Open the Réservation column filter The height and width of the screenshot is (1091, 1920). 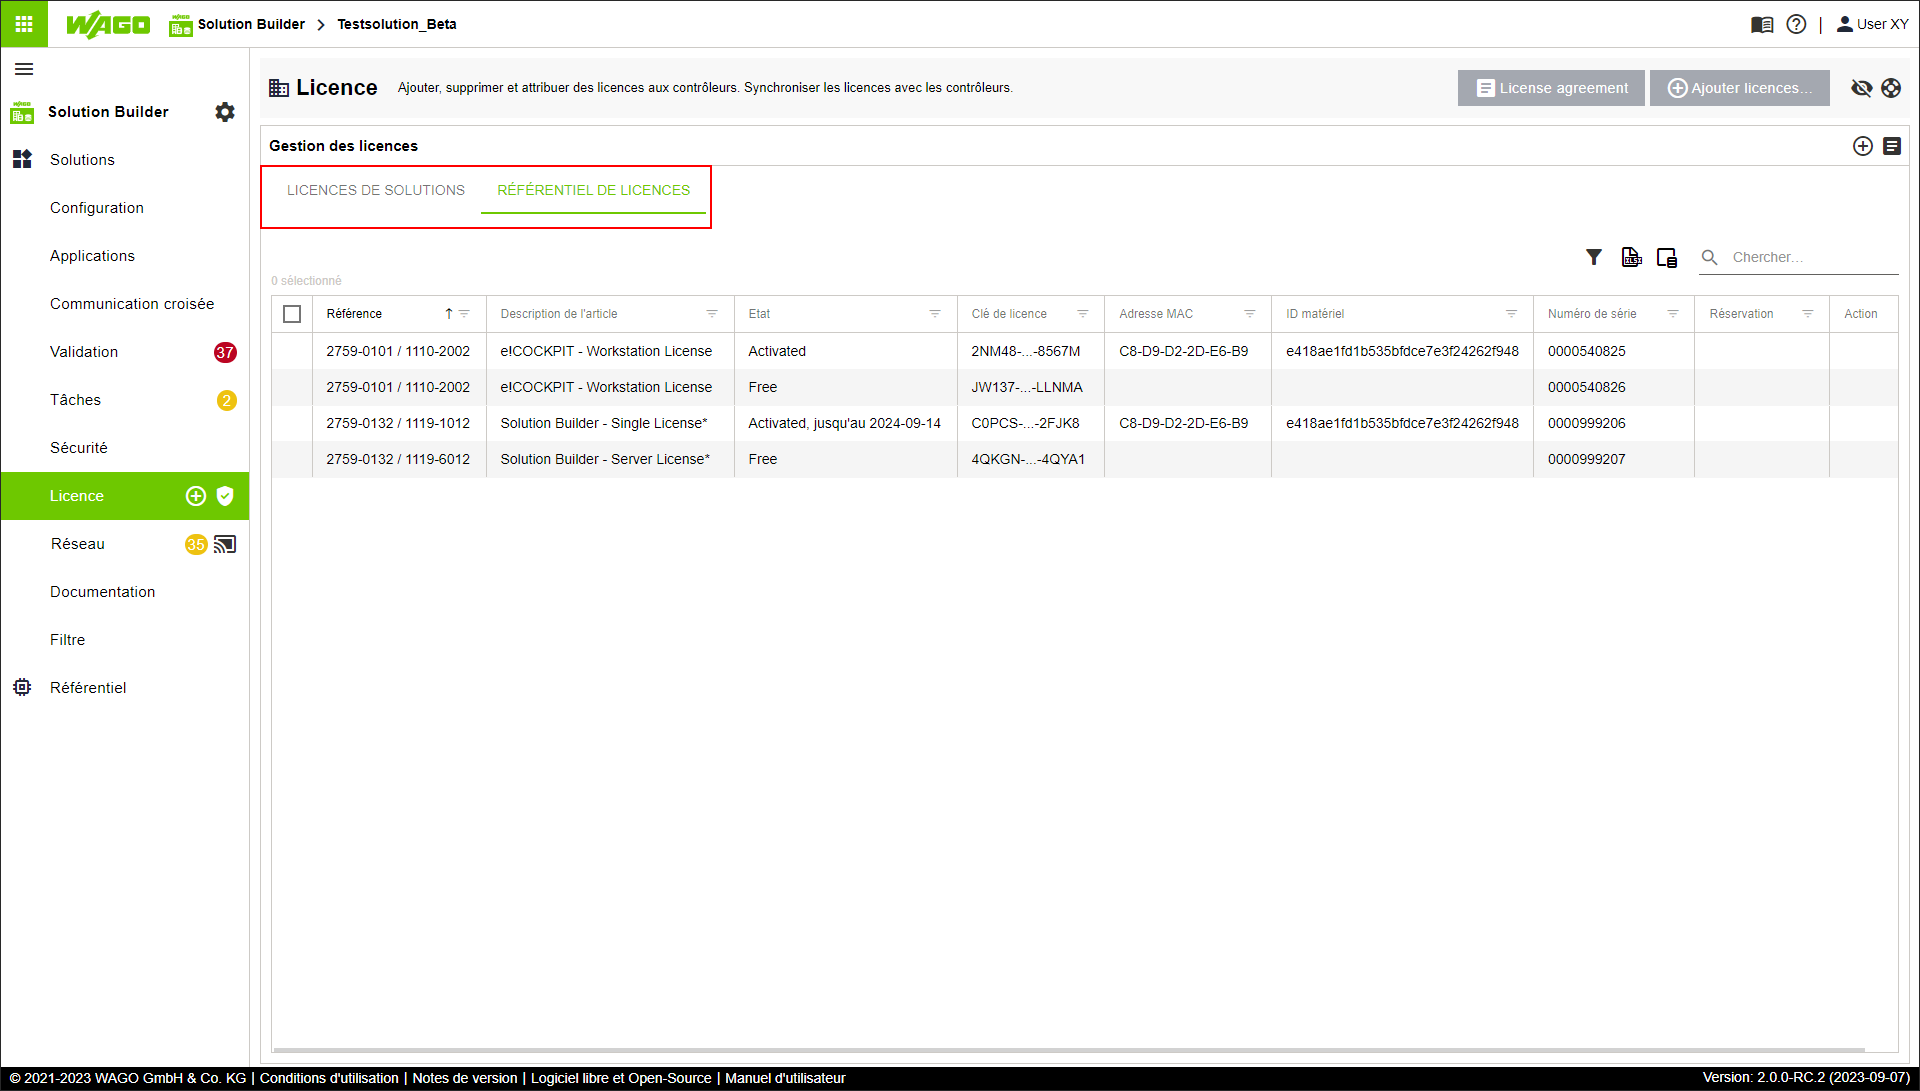coord(1807,314)
